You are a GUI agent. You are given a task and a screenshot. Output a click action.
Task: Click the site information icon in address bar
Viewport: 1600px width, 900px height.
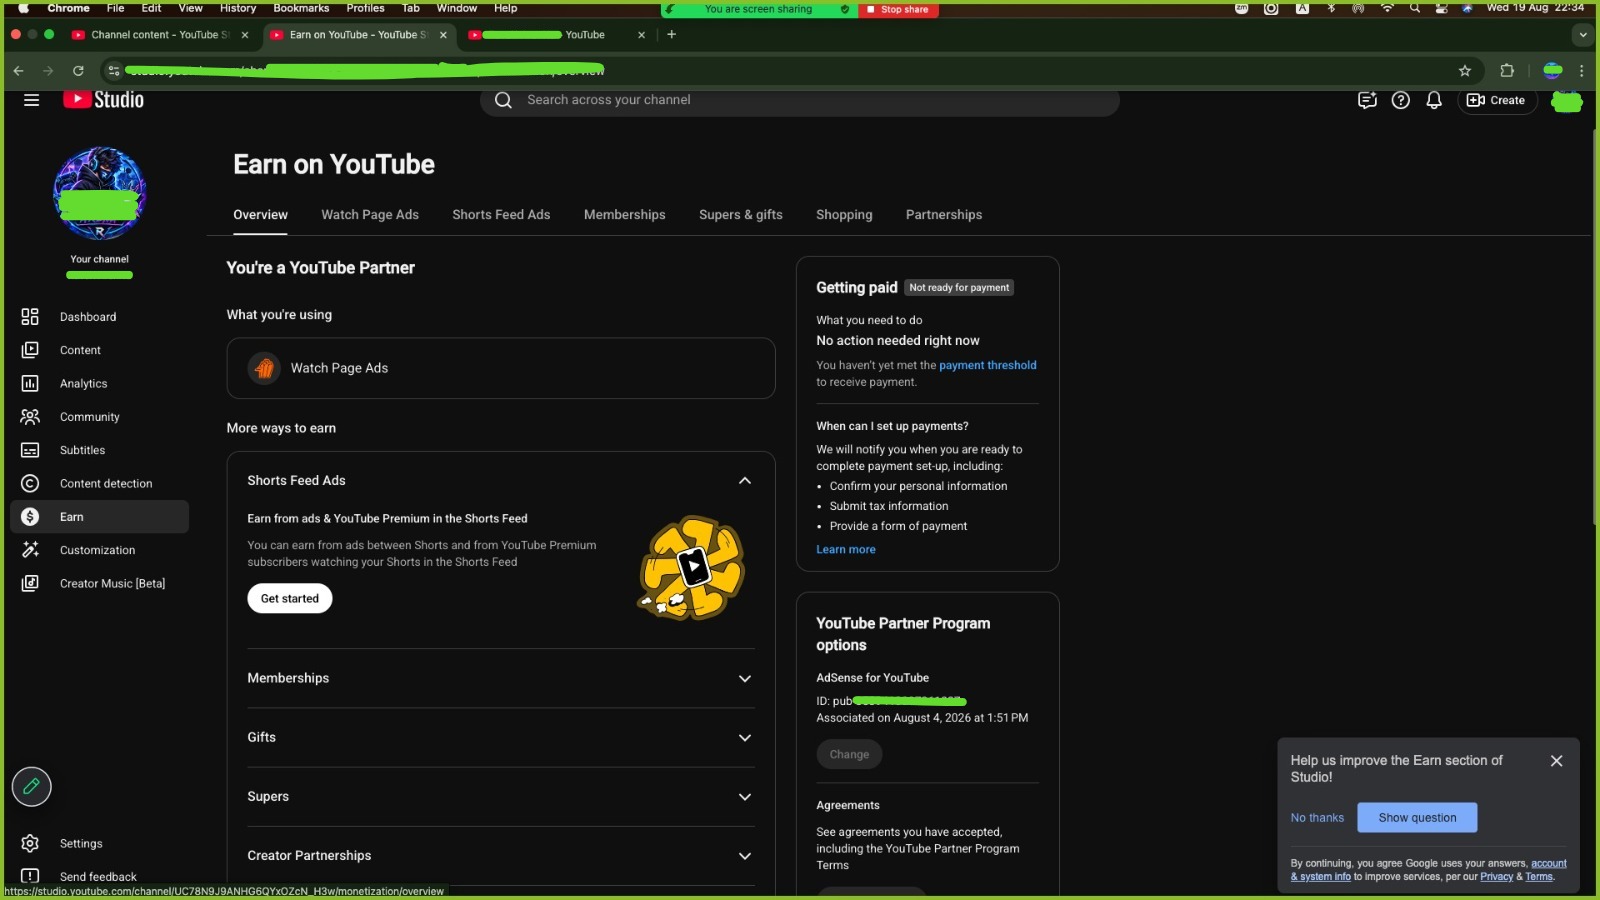pos(114,71)
